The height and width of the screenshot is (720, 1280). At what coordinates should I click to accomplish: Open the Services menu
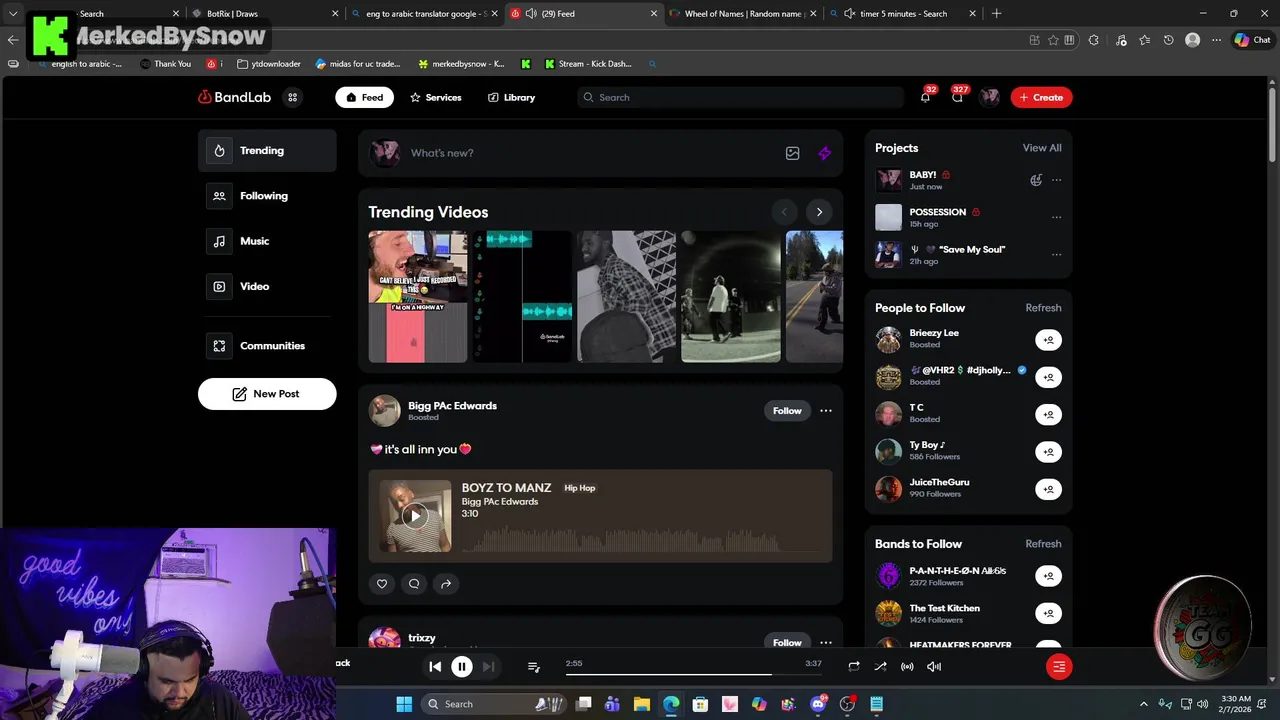(x=436, y=97)
